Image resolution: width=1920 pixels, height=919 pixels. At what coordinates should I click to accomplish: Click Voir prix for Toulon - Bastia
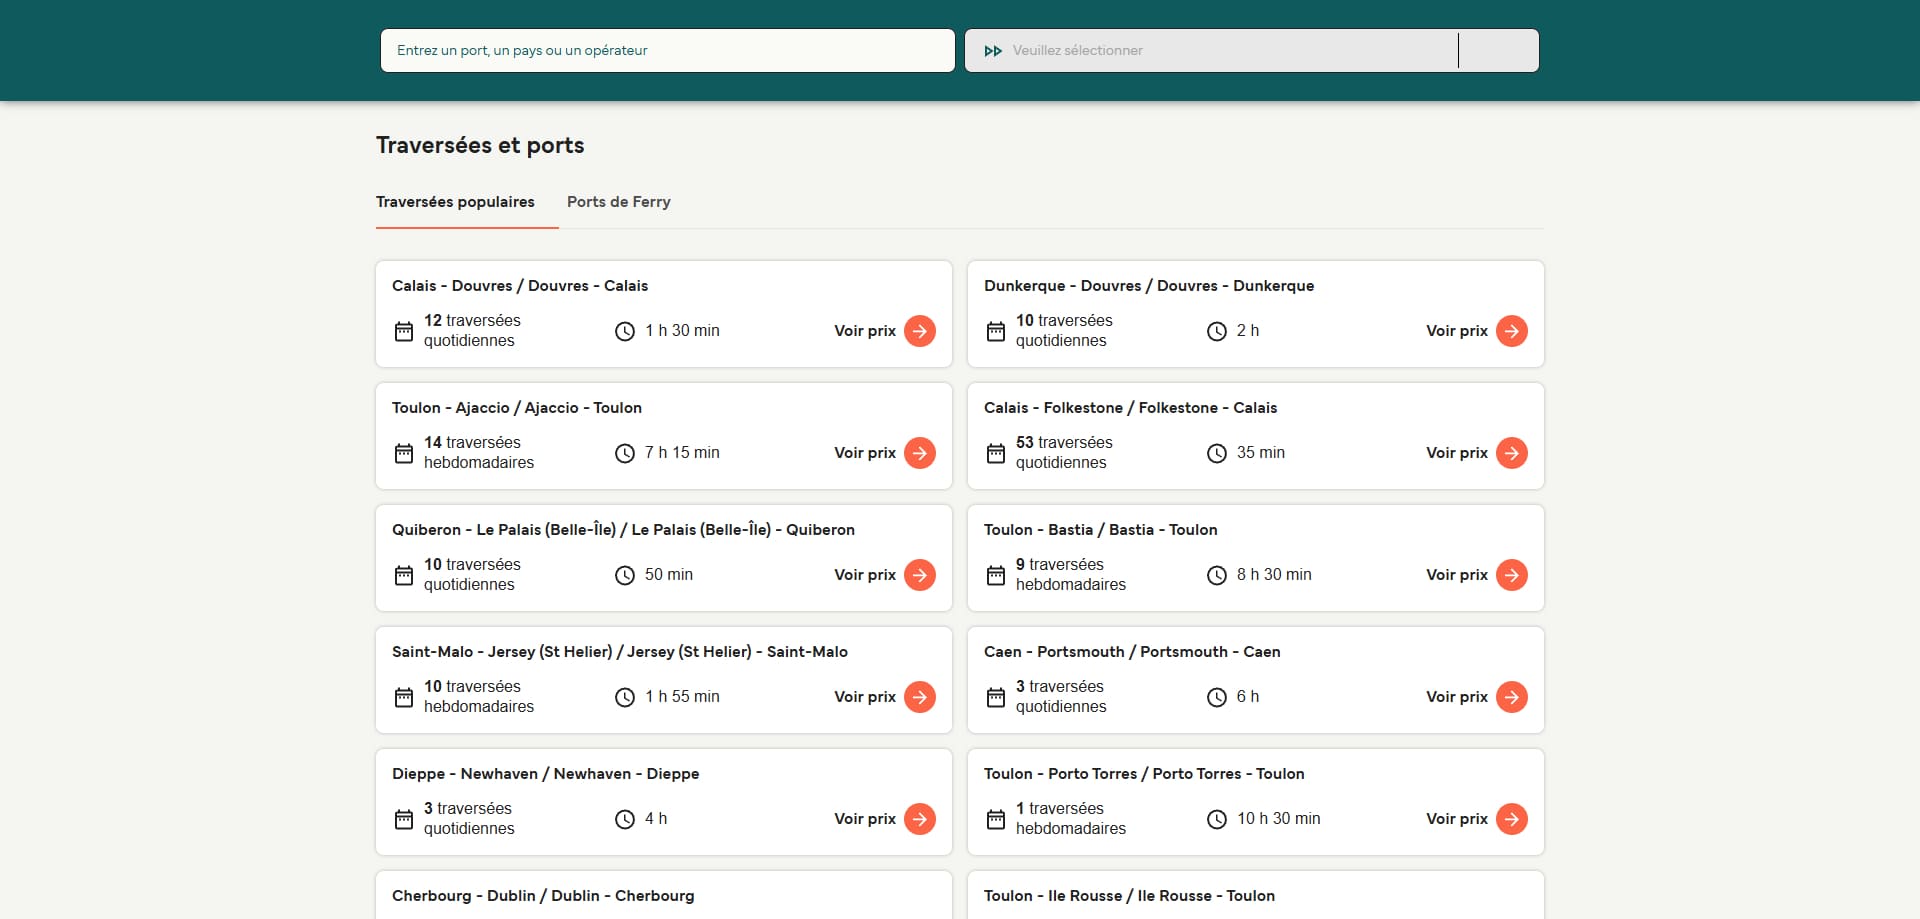(x=1457, y=575)
